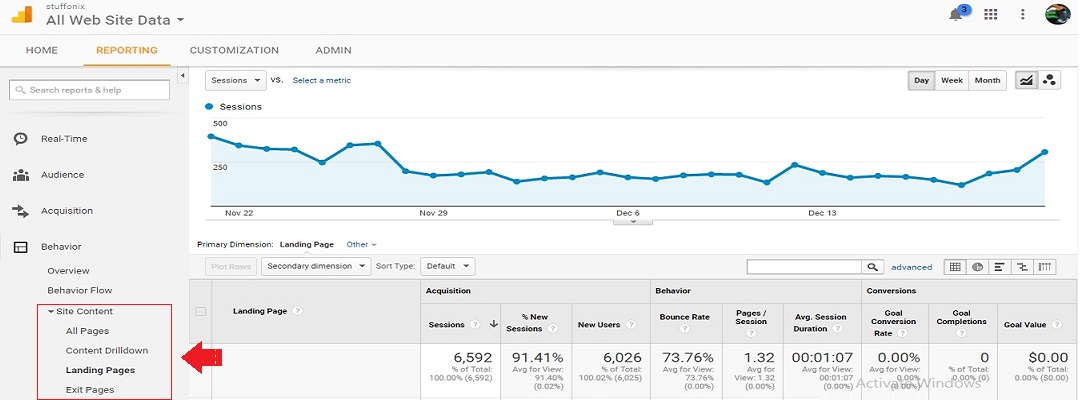1082x400 pixels.
Task: Collapse the left sidebar arrow
Action: click(182, 75)
